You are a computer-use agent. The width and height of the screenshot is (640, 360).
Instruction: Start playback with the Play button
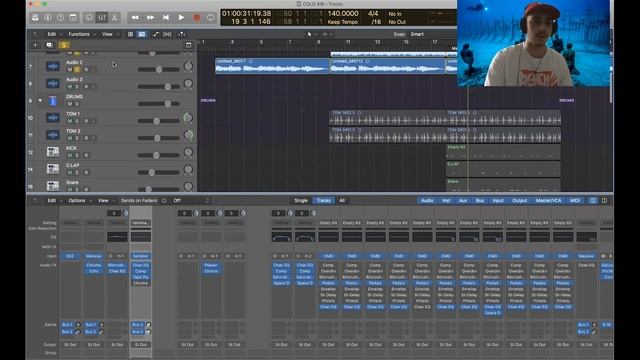pos(181,18)
